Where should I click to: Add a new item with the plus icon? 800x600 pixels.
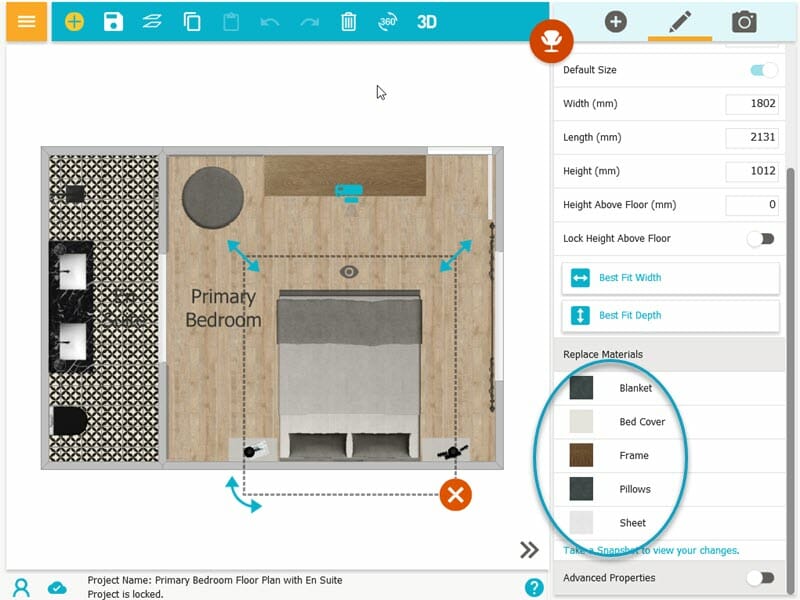click(x=73, y=21)
